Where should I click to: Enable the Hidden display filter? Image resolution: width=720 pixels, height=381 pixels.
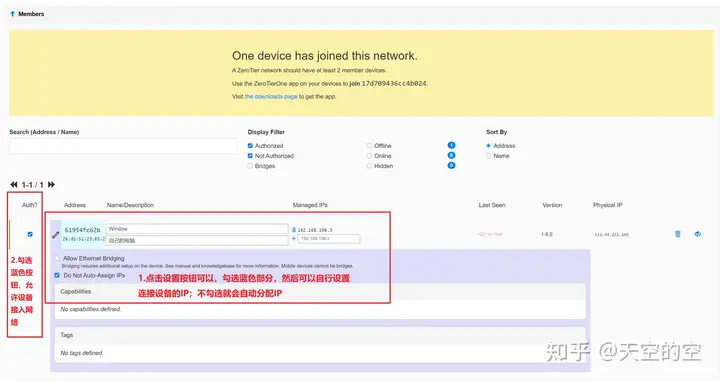coord(369,166)
